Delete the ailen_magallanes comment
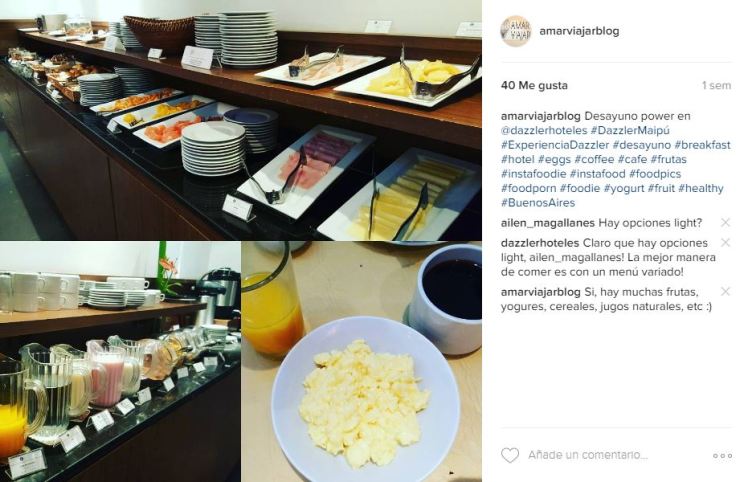This screenshot has height=482, width=748. tap(725, 222)
